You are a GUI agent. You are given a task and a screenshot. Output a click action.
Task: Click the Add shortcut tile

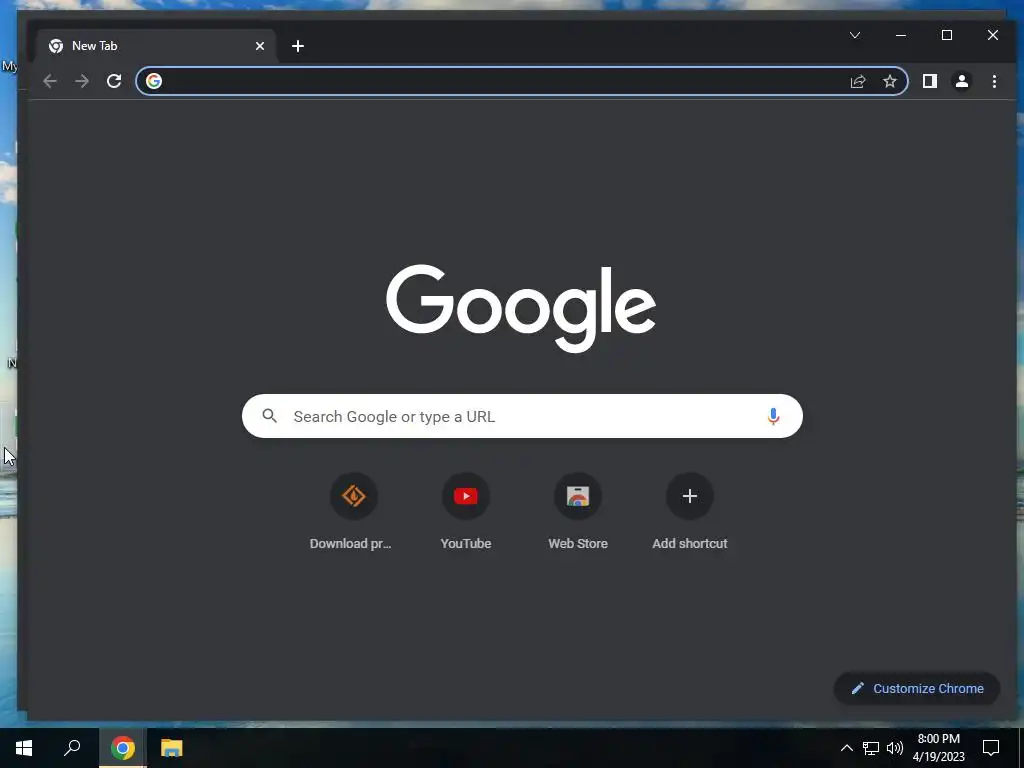click(x=690, y=512)
